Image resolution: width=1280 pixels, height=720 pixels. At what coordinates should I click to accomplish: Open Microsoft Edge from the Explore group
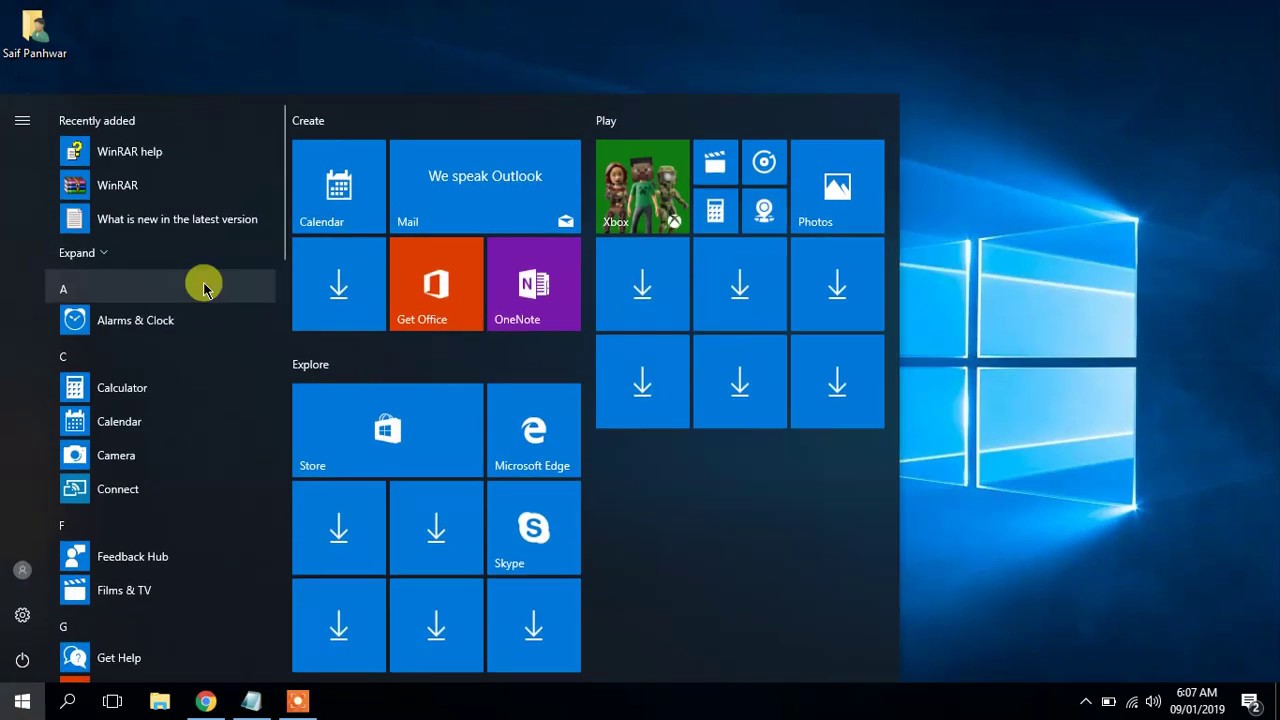pyautogui.click(x=533, y=430)
